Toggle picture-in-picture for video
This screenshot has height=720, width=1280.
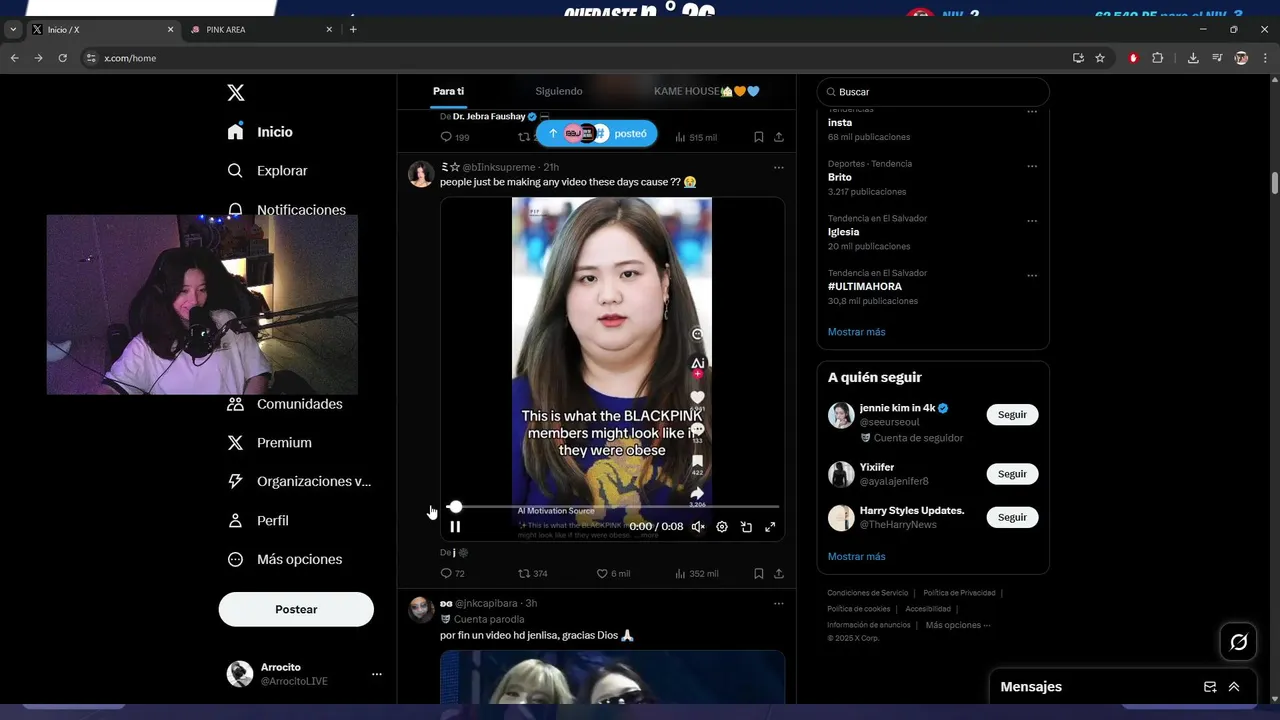pyautogui.click(x=746, y=527)
